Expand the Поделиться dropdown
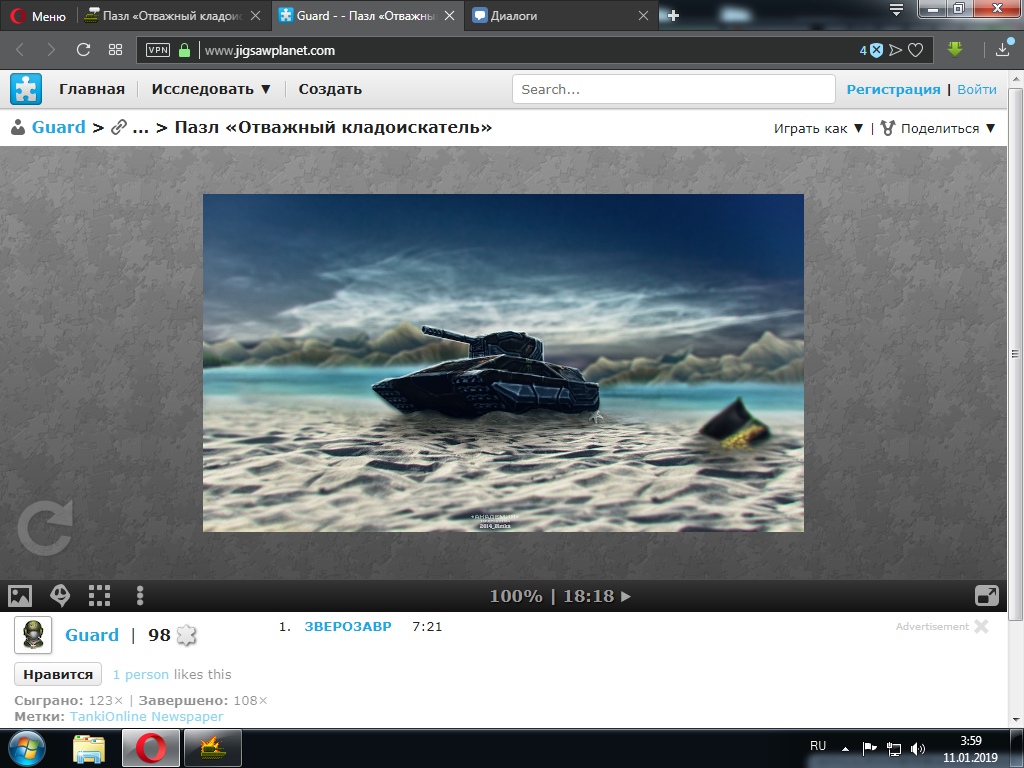Screen dimensions: 1024x768 (x=938, y=128)
